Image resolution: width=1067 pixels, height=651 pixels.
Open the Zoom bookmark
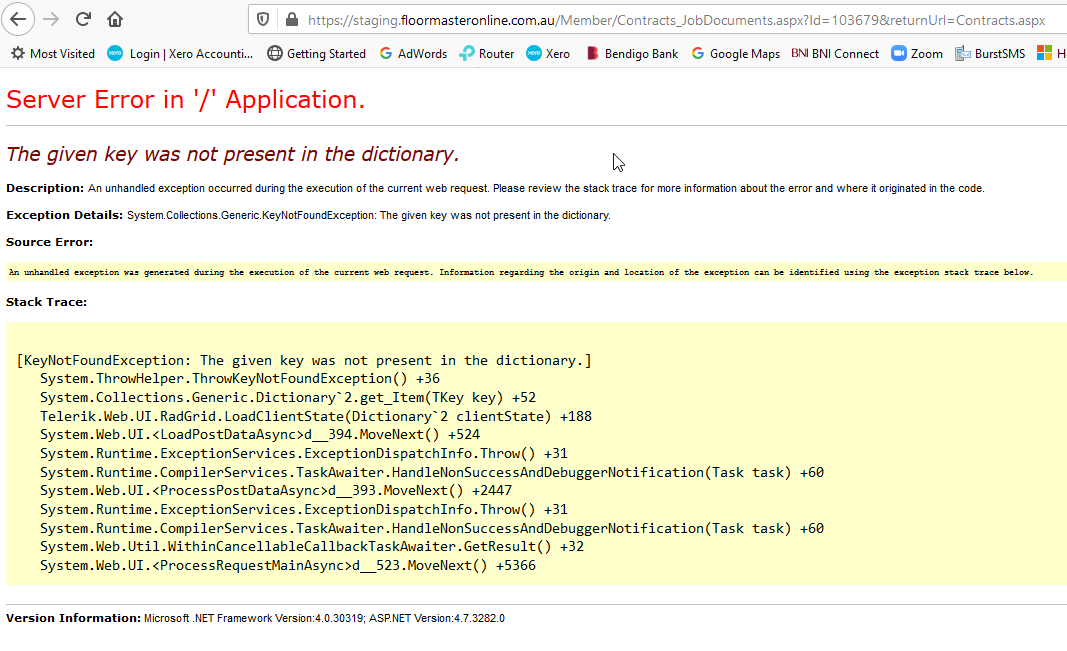(x=917, y=54)
